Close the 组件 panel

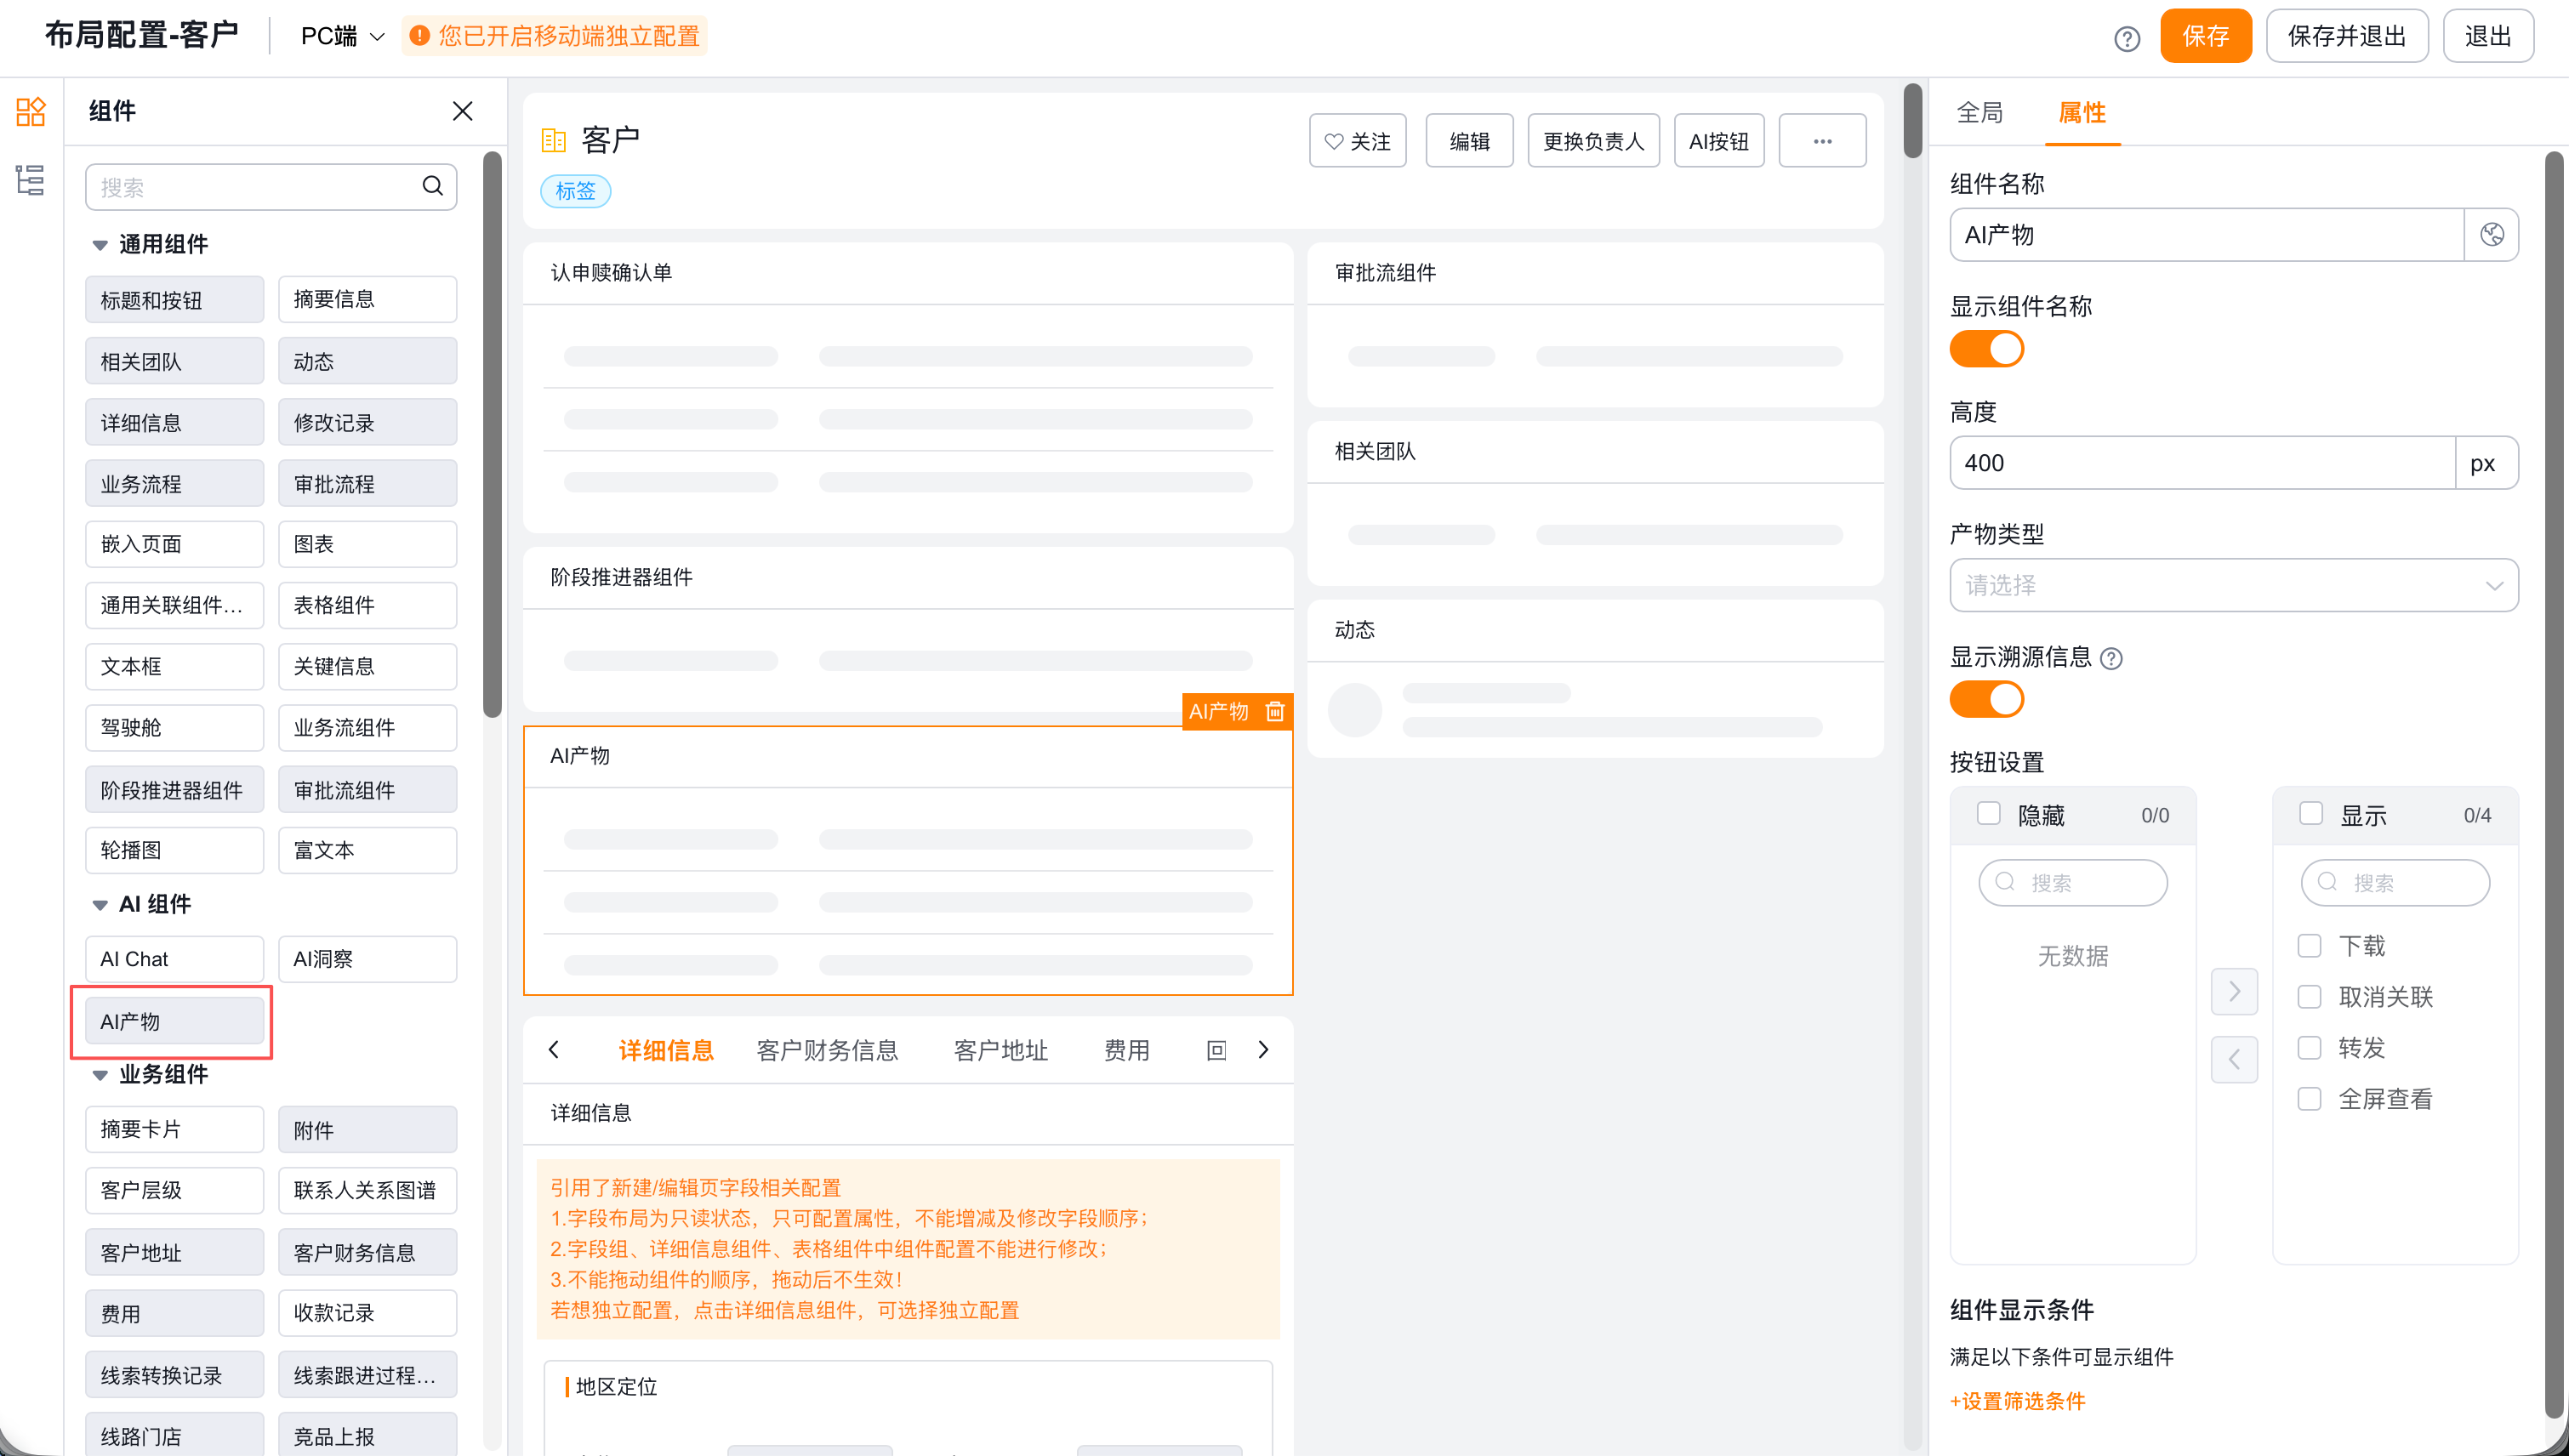(x=462, y=111)
